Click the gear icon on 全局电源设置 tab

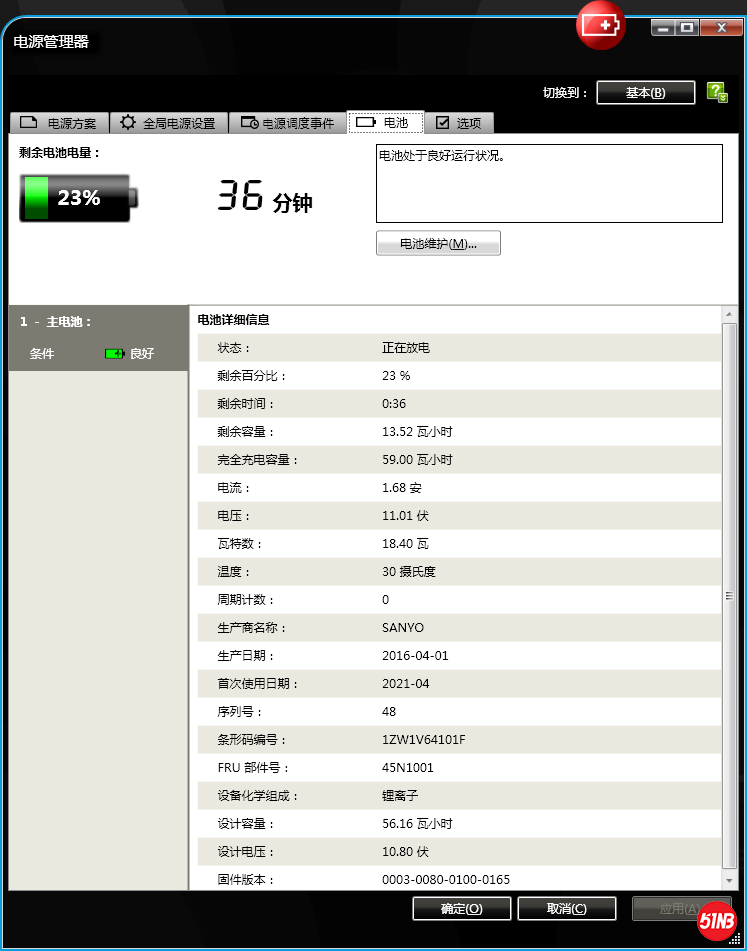click(x=128, y=123)
